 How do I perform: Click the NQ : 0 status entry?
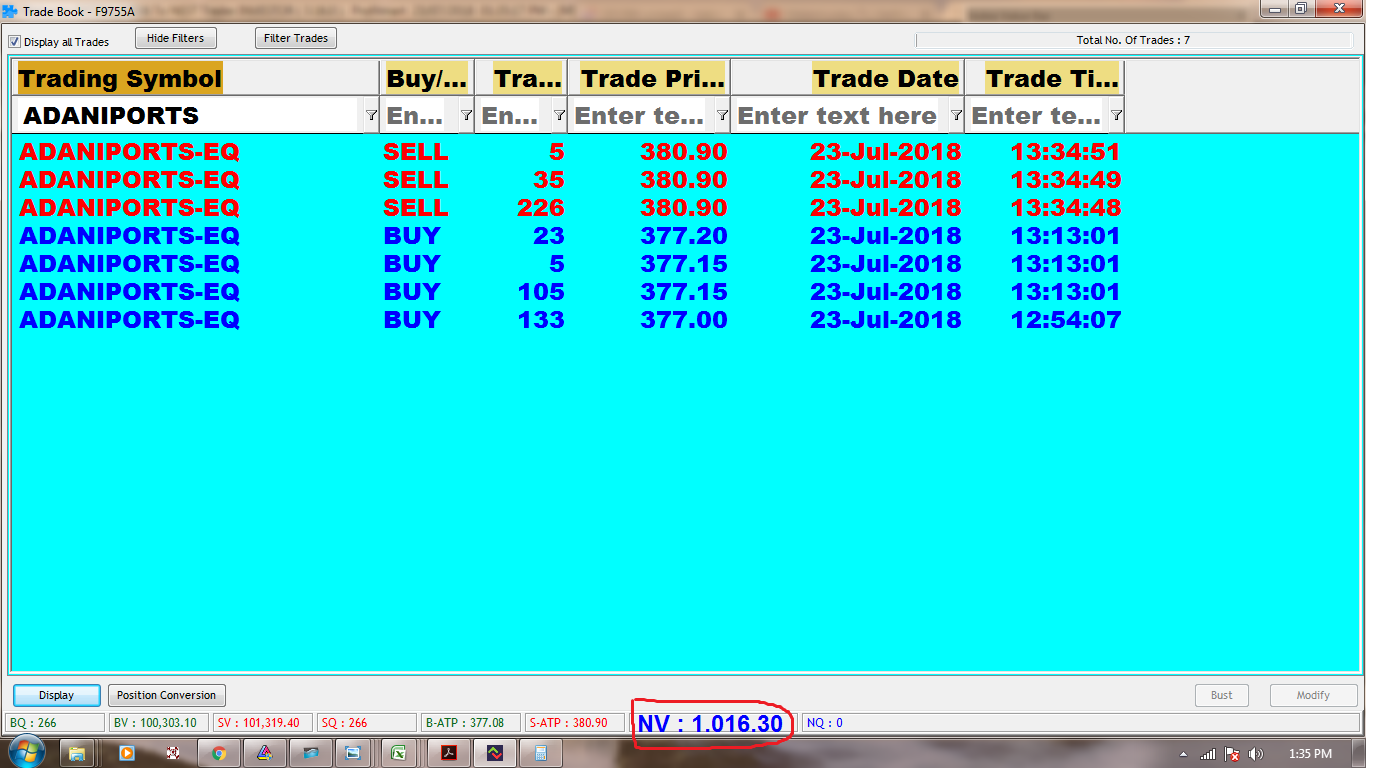tap(1081, 722)
